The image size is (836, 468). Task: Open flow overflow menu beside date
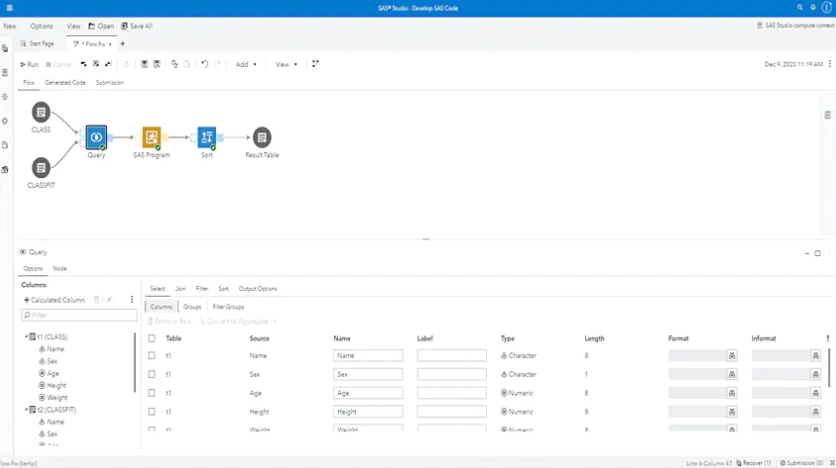pos(830,64)
